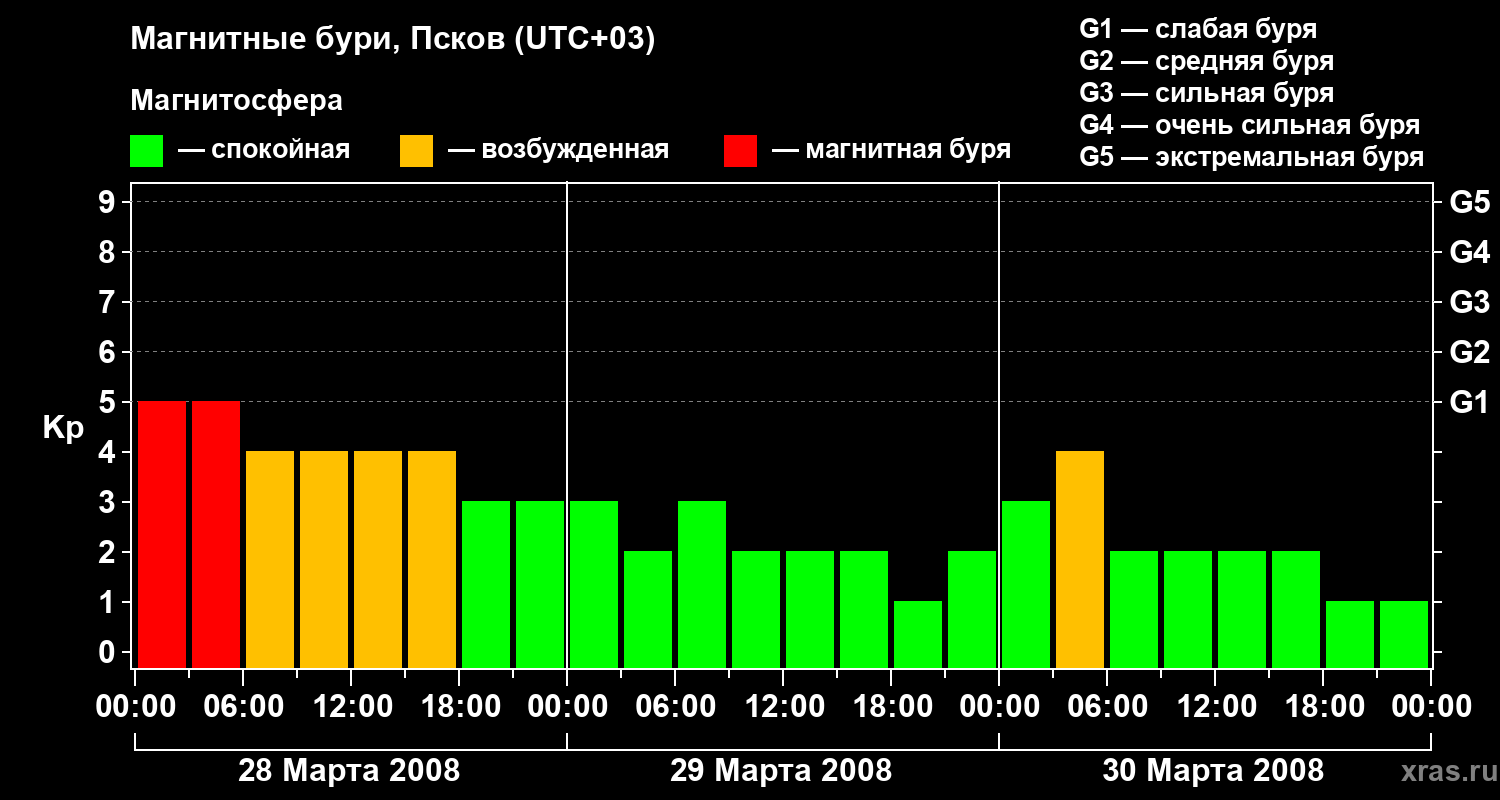Click the right-axis «G2» storm level label

tap(1470, 352)
